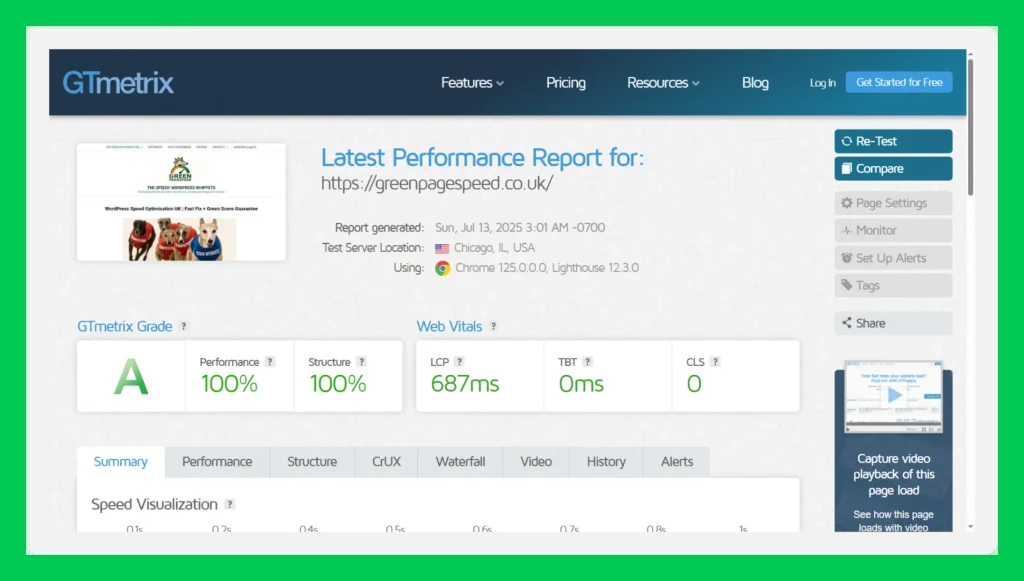1024x581 pixels.
Task: Click the website screenshot thumbnail
Action: tap(181, 202)
